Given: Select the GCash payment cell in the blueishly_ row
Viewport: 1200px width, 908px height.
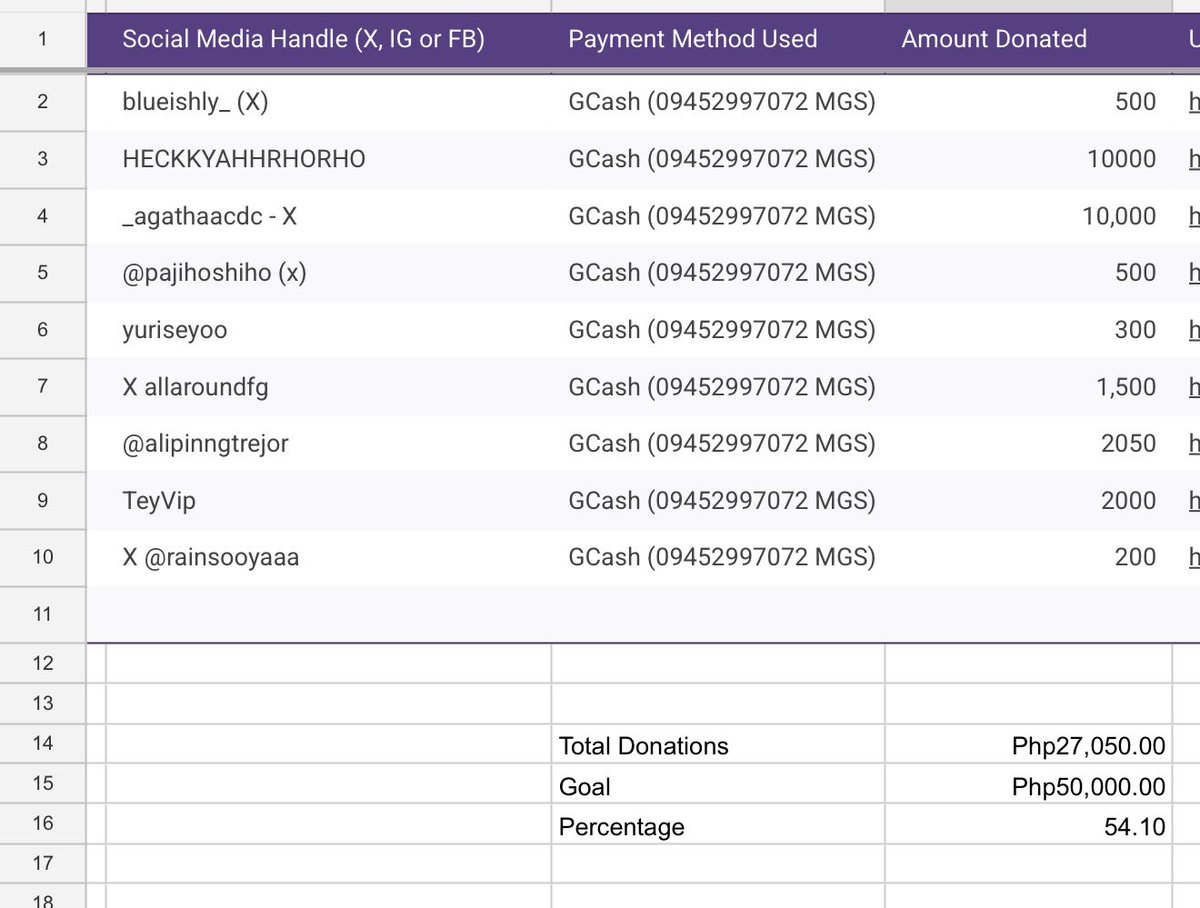Looking at the screenshot, I should click(x=718, y=102).
